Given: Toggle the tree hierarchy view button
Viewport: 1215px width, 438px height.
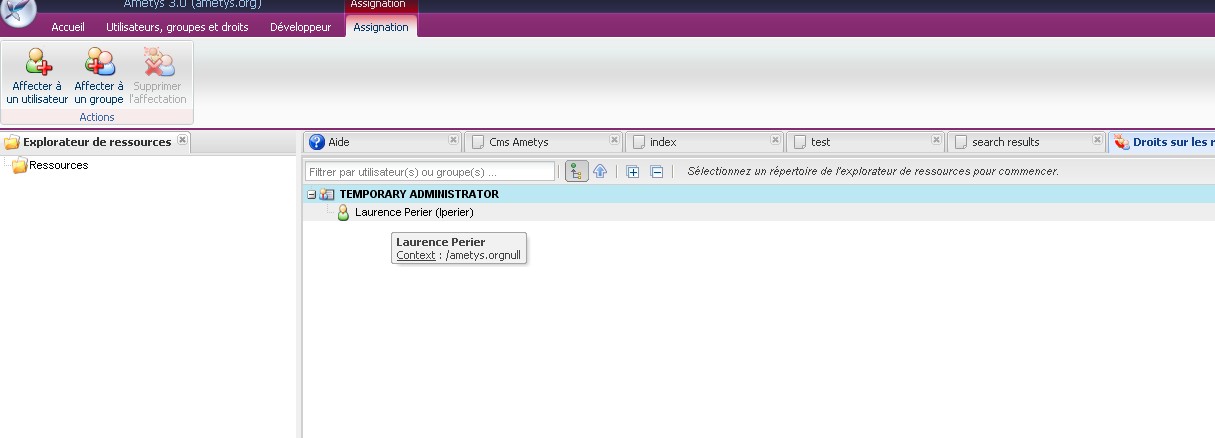Looking at the screenshot, I should (576, 172).
